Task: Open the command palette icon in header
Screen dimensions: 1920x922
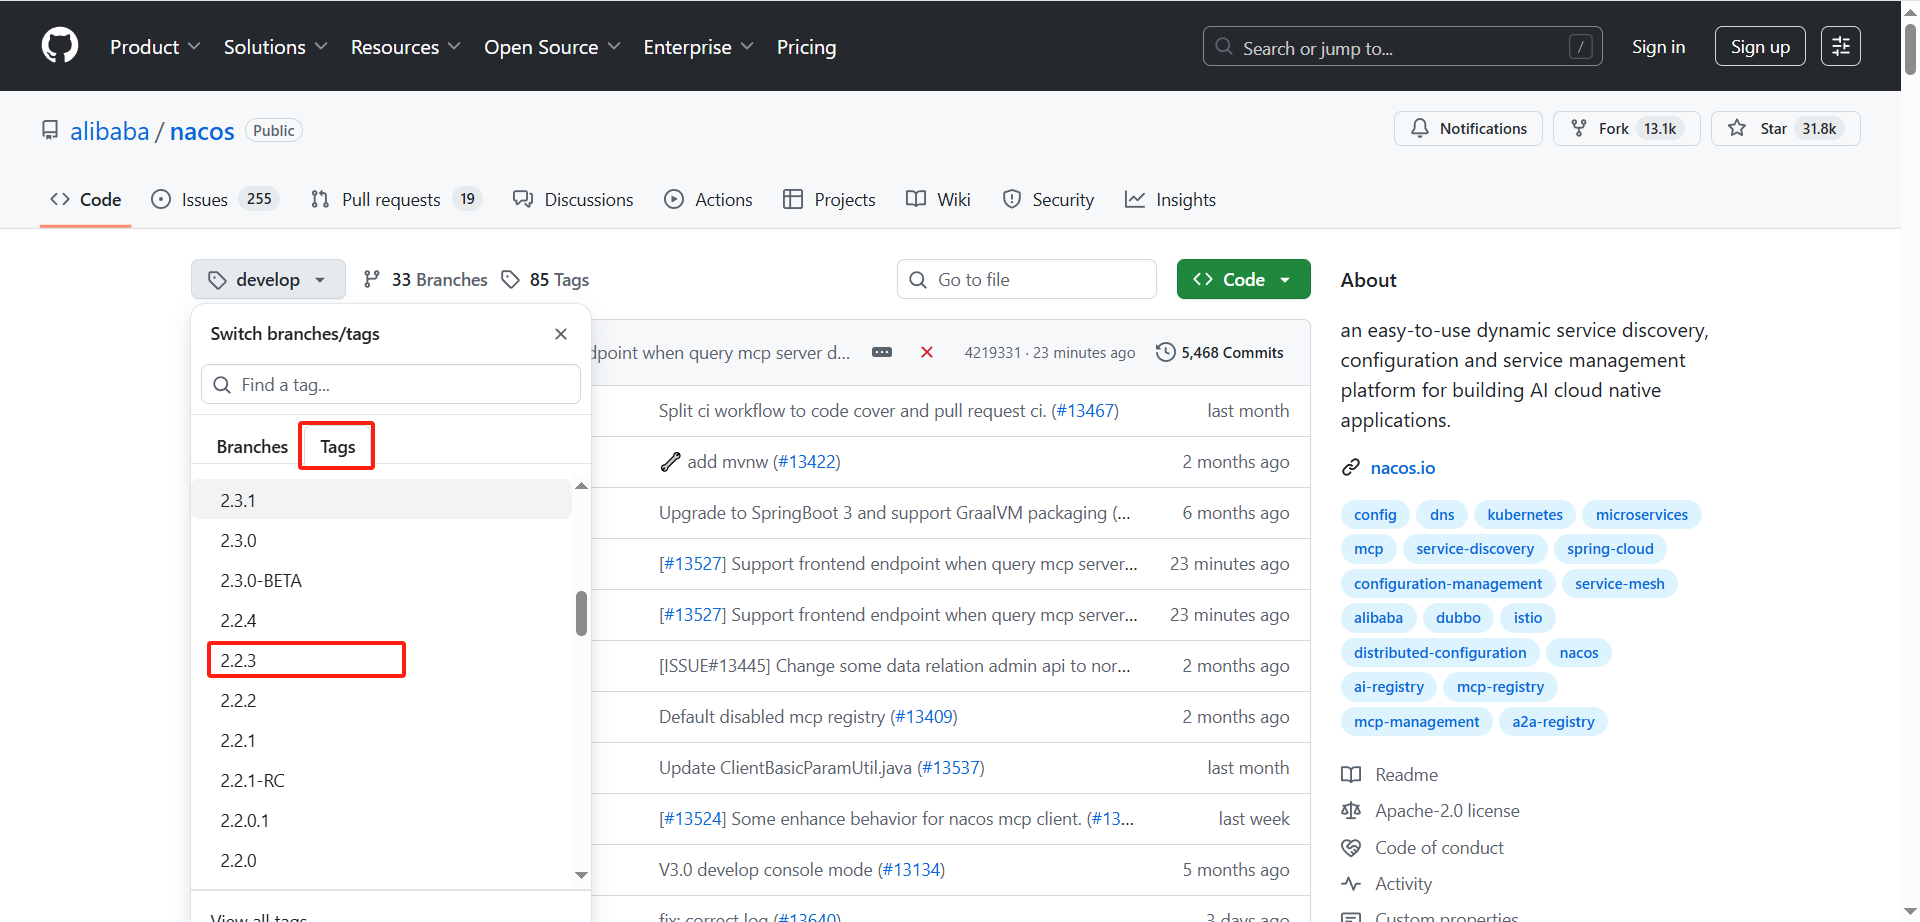Action: [1840, 46]
